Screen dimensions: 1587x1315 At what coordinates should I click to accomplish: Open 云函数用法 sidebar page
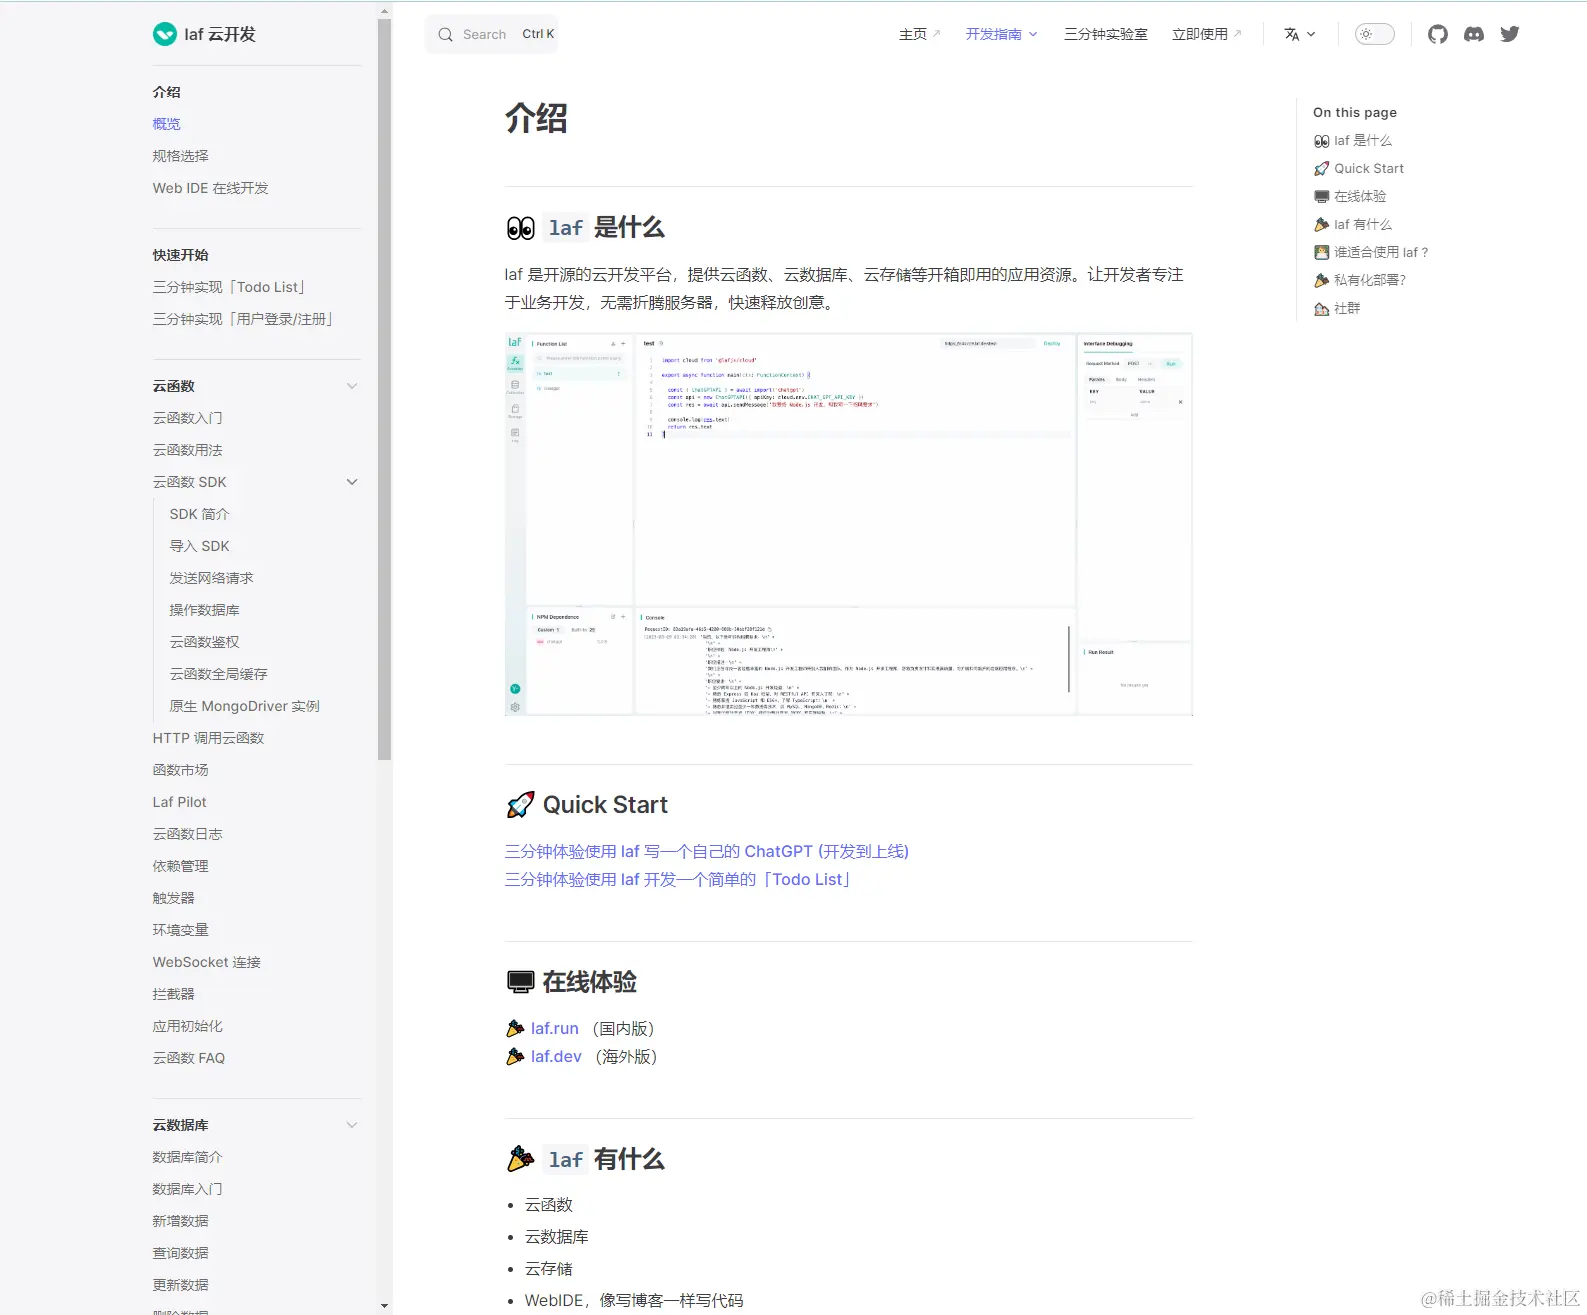[x=188, y=450]
